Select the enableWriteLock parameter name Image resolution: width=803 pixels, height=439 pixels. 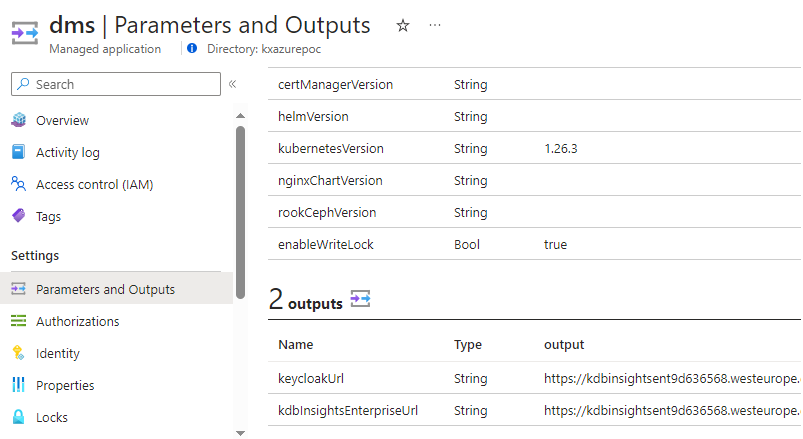pyautogui.click(x=326, y=245)
